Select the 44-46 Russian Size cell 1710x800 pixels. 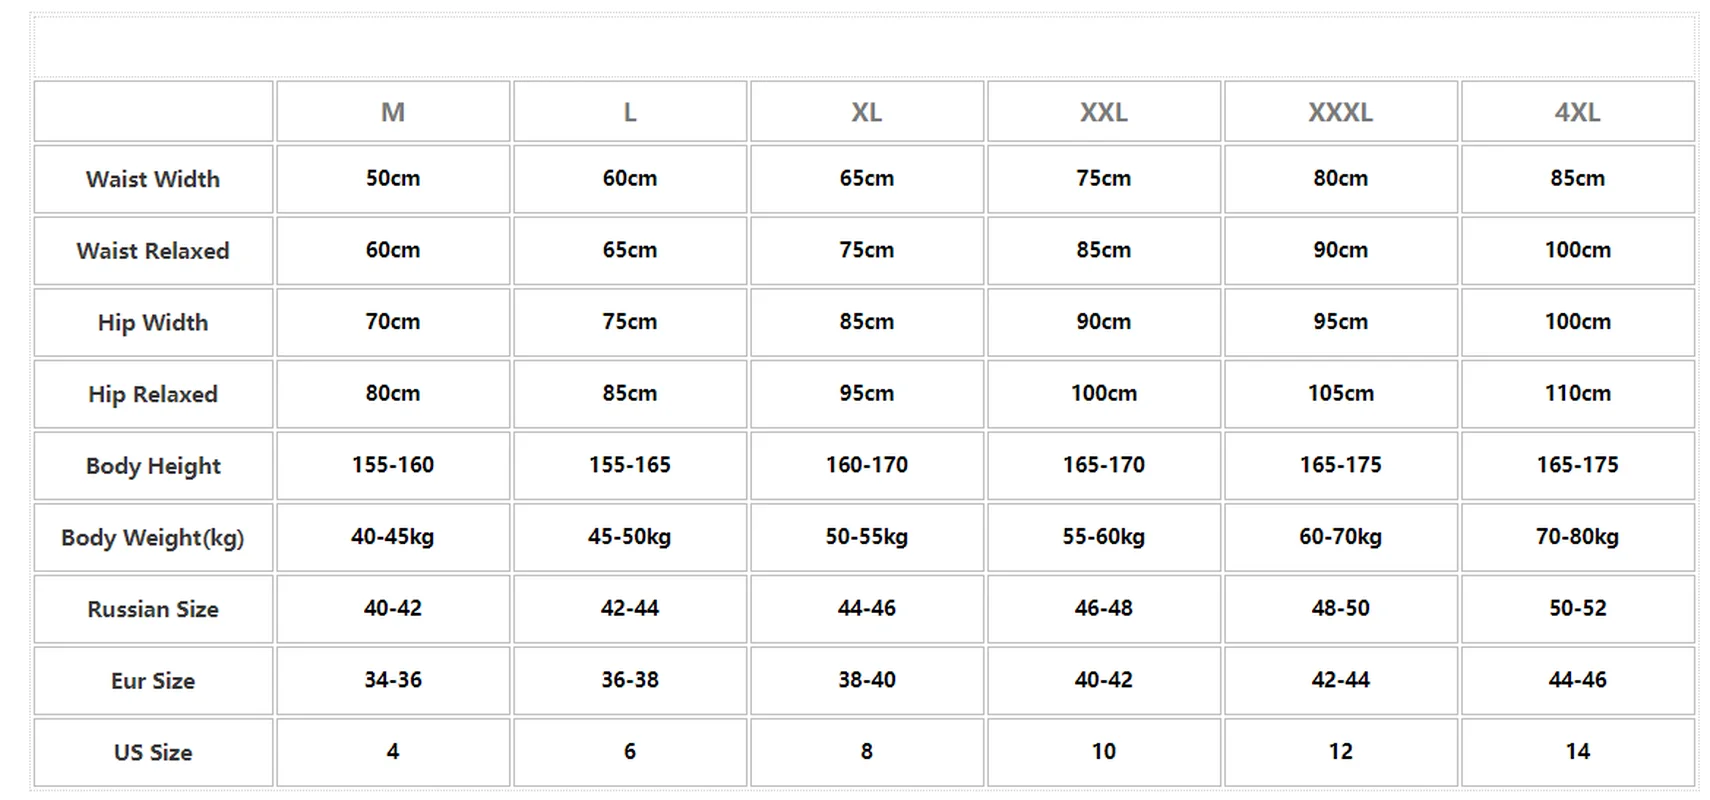pos(867,608)
